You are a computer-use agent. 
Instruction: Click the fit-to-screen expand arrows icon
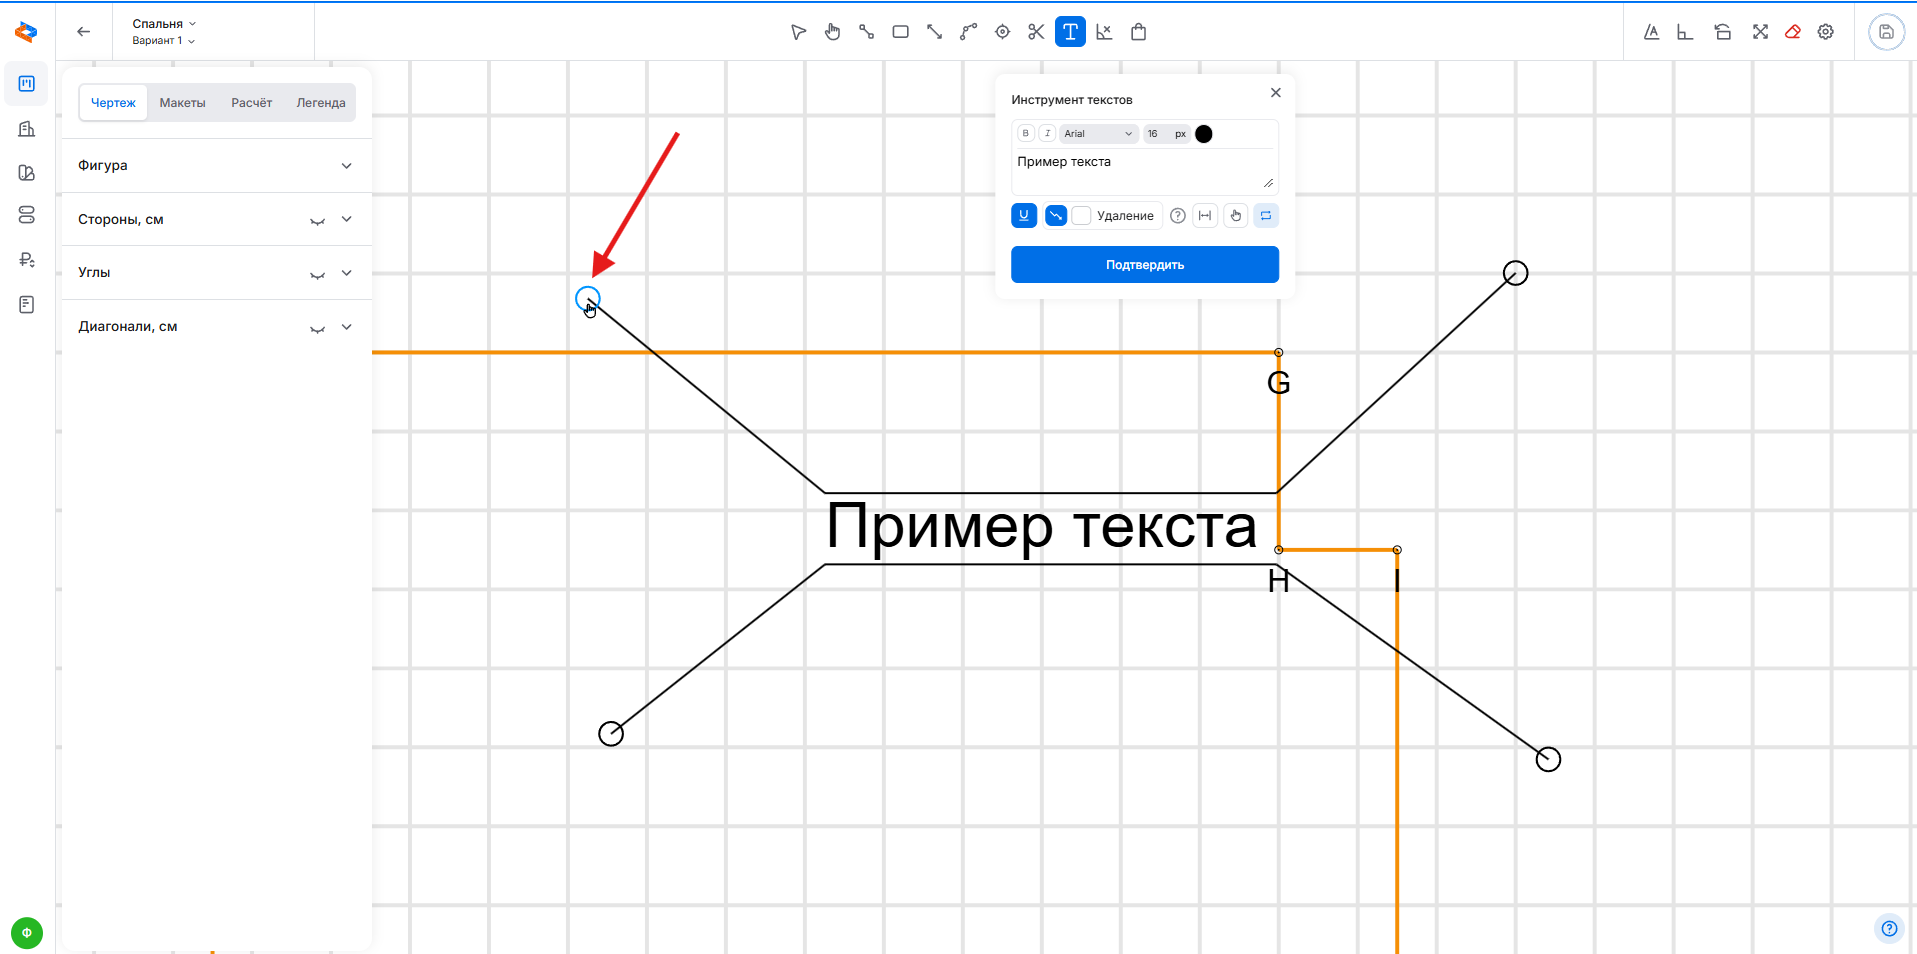pyautogui.click(x=1760, y=32)
